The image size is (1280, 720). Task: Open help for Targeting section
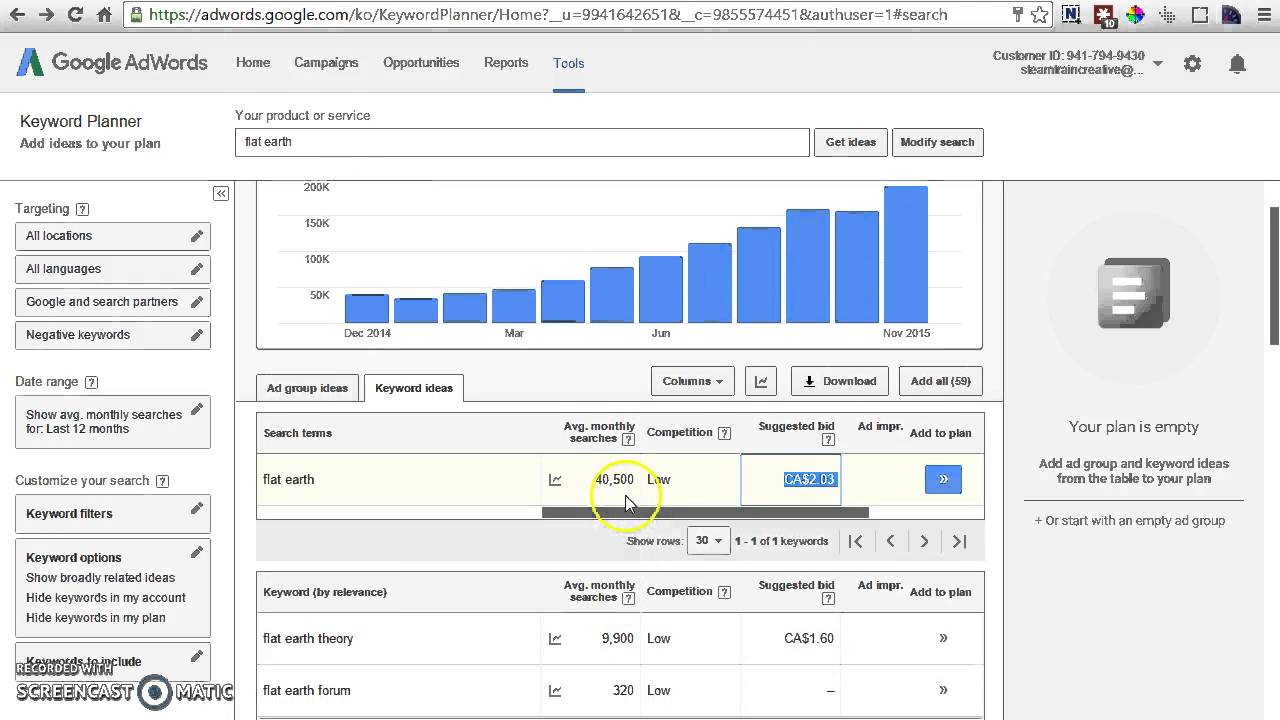[82, 209]
